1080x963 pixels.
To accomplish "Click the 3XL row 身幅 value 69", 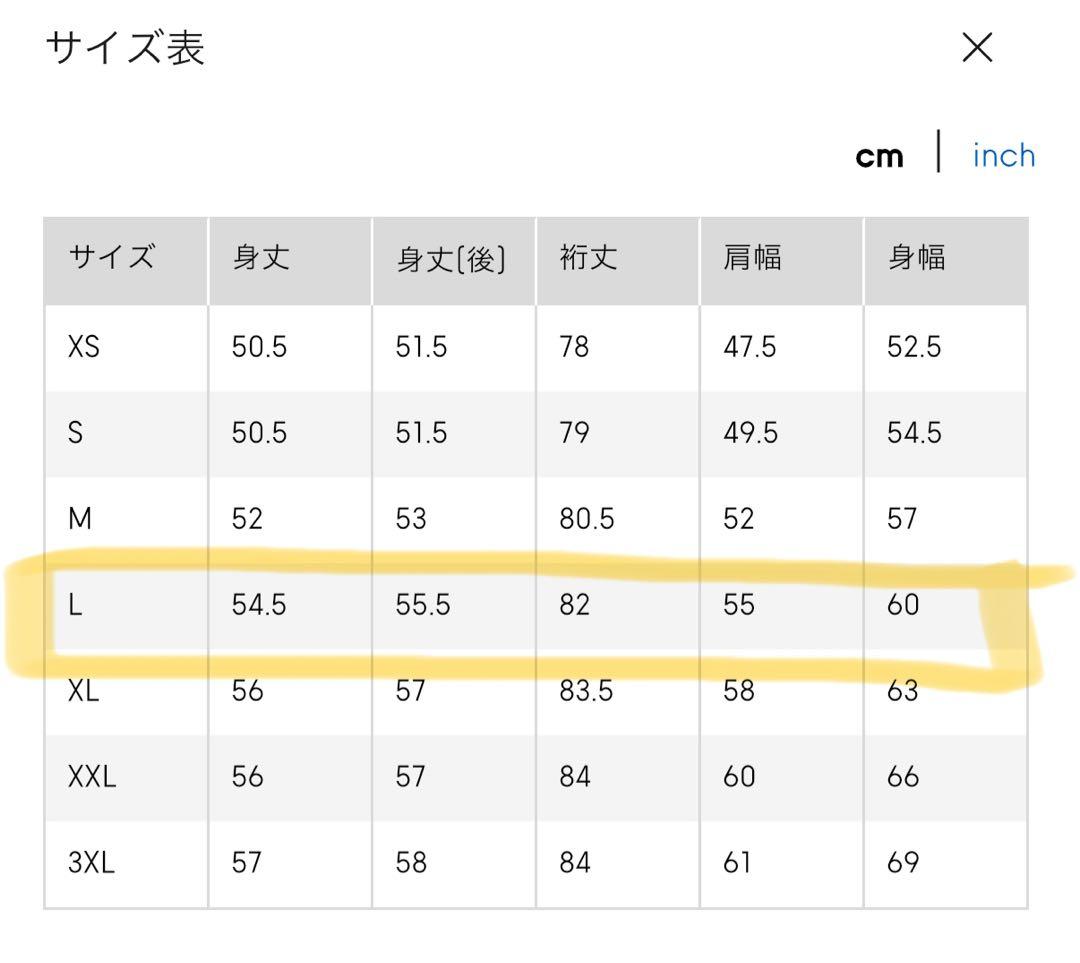I will coord(902,863).
